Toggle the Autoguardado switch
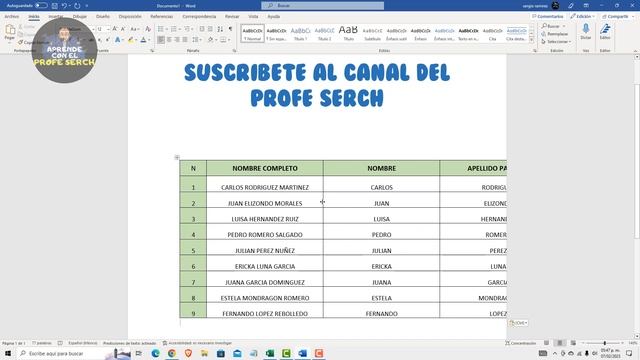640x360 pixels. click(41, 6)
